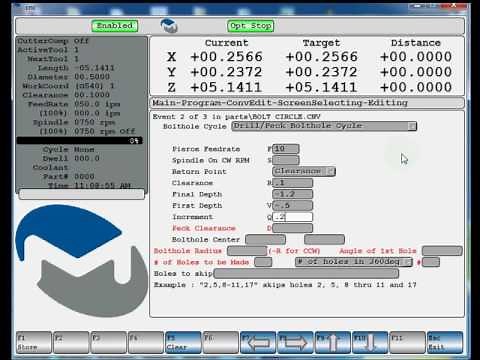
Task: Click the small logo icon in the top bar
Action: (169, 26)
